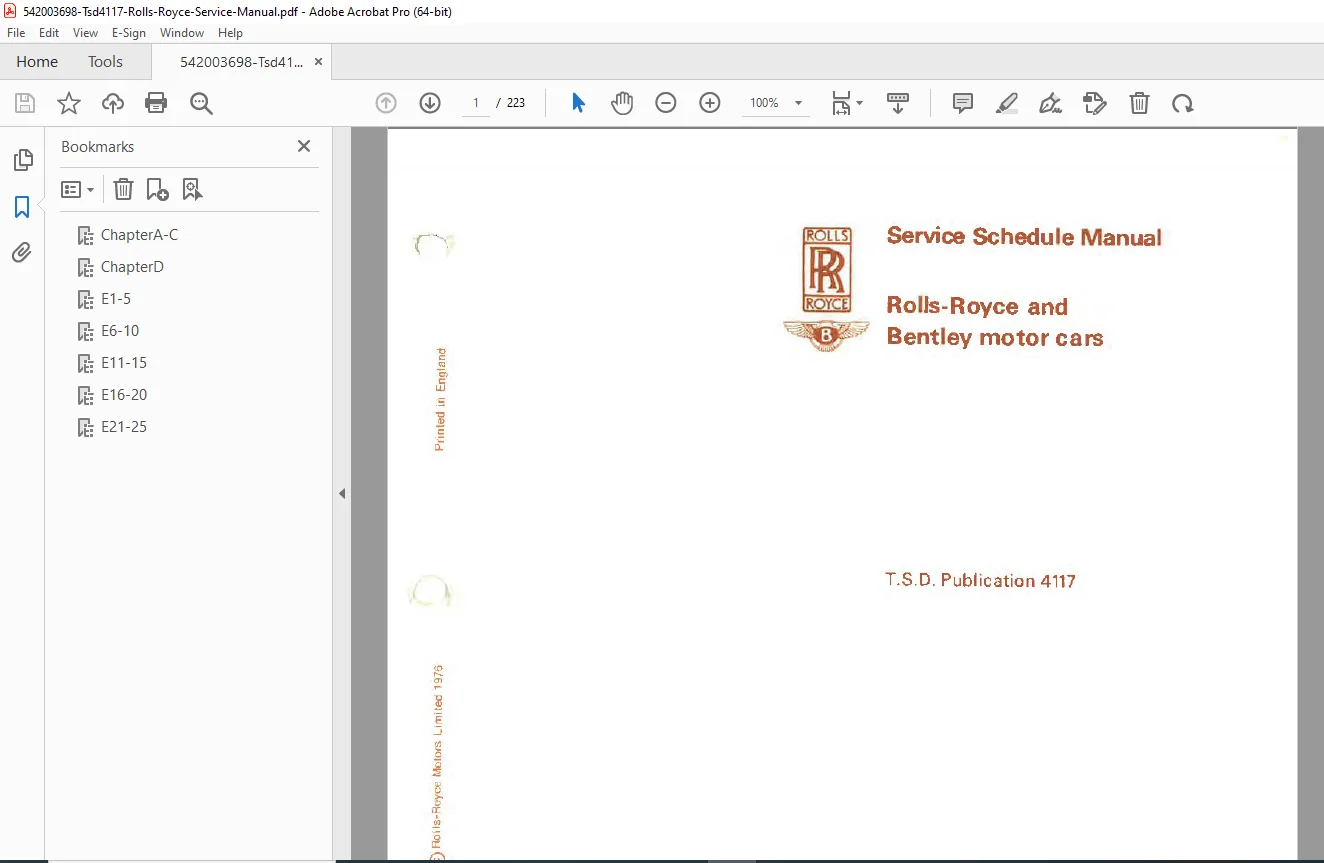This screenshot has height=863, width=1324.
Task: Click the 'T.S.D. Publication 4117' text
Action: (x=980, y=580)
